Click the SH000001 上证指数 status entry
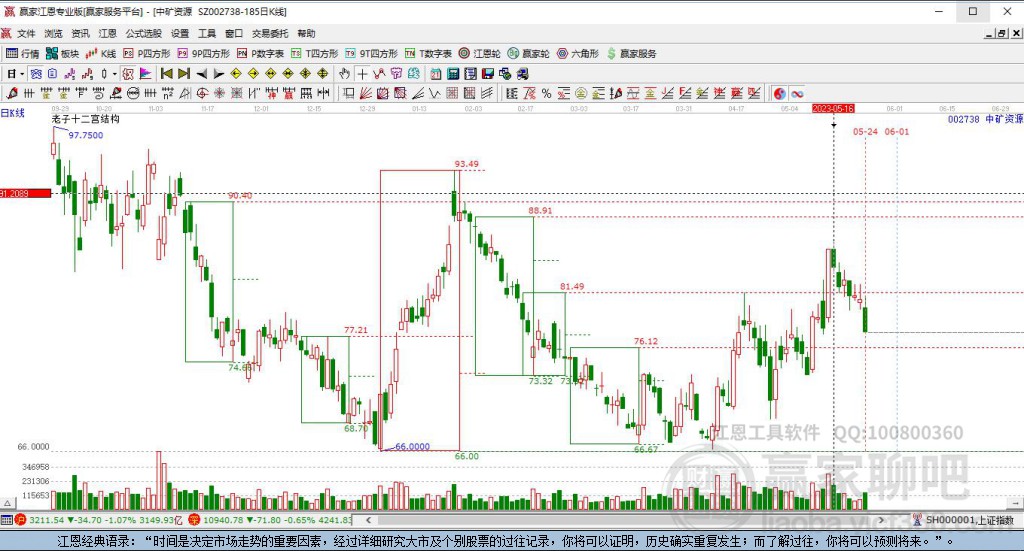Screen dimensions: 1024x551 [x=969, y=520]
